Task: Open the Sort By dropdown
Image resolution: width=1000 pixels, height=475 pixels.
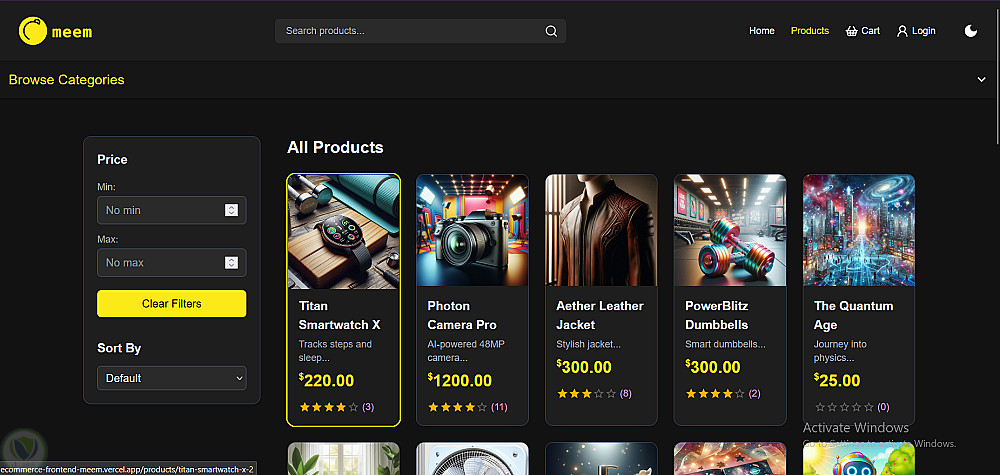Action: point(171,378)
